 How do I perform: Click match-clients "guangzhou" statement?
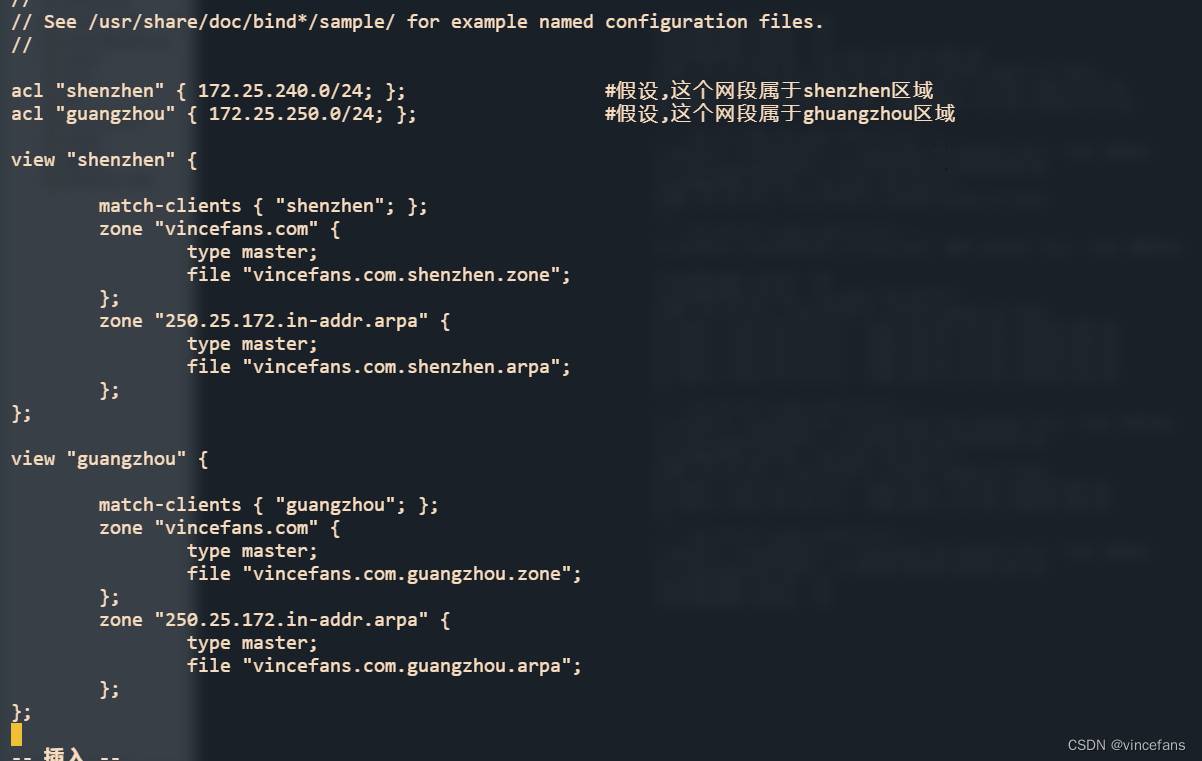click(x=269, y=505)
